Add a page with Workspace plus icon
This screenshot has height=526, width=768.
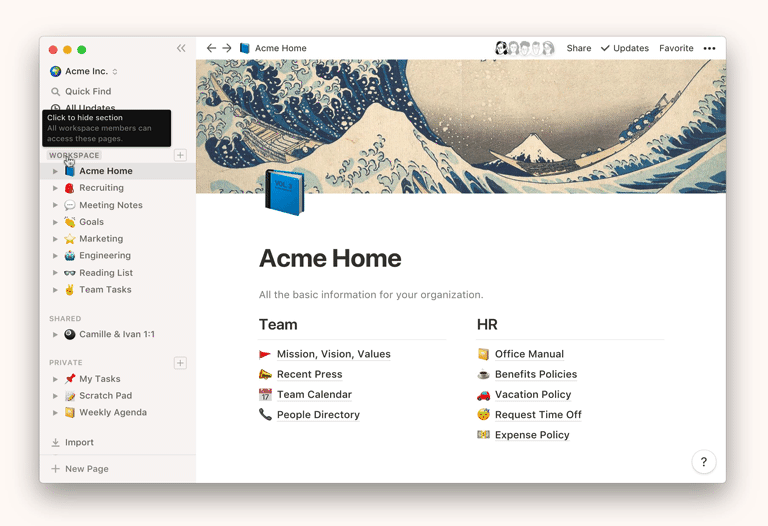click(180, 155)
